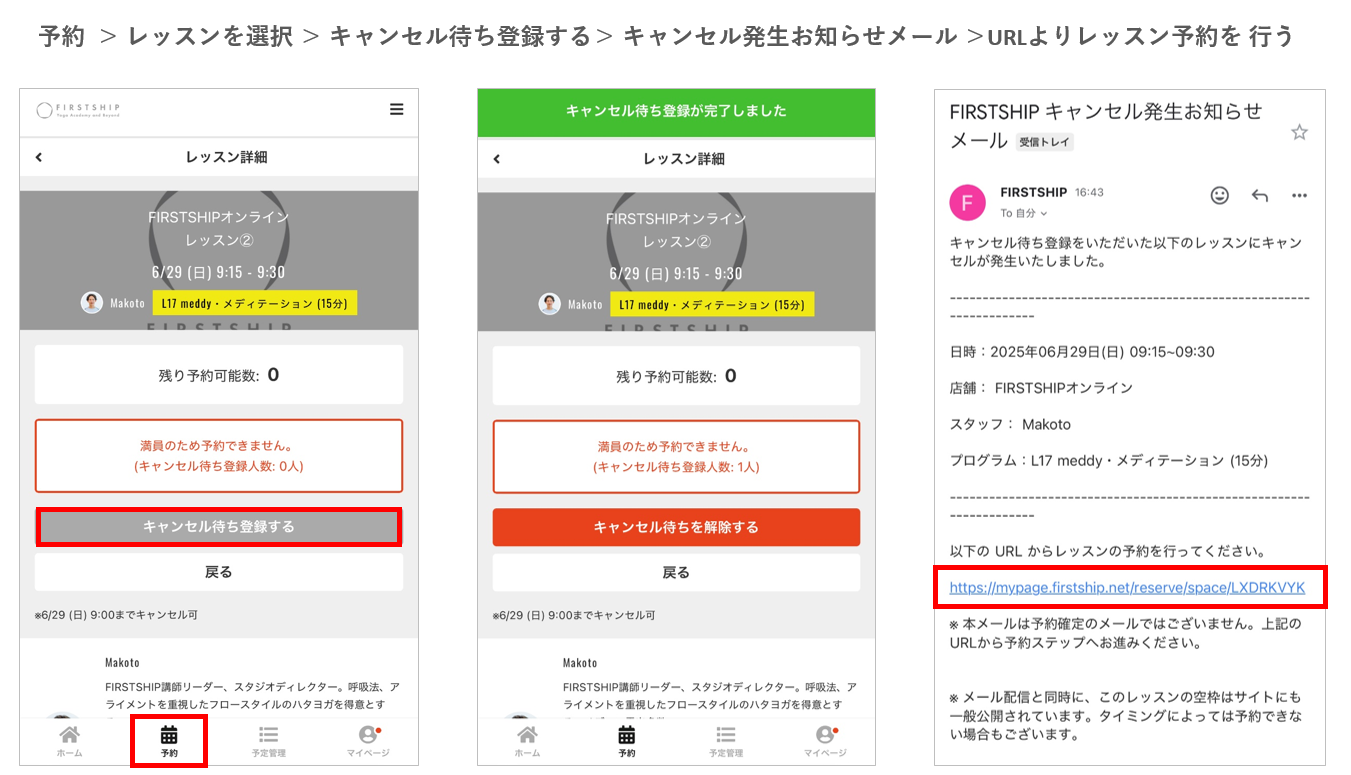Click 受信トレイ label tag in email
The height and width of the screenshot is (775, 1351).
[1044, 143]
